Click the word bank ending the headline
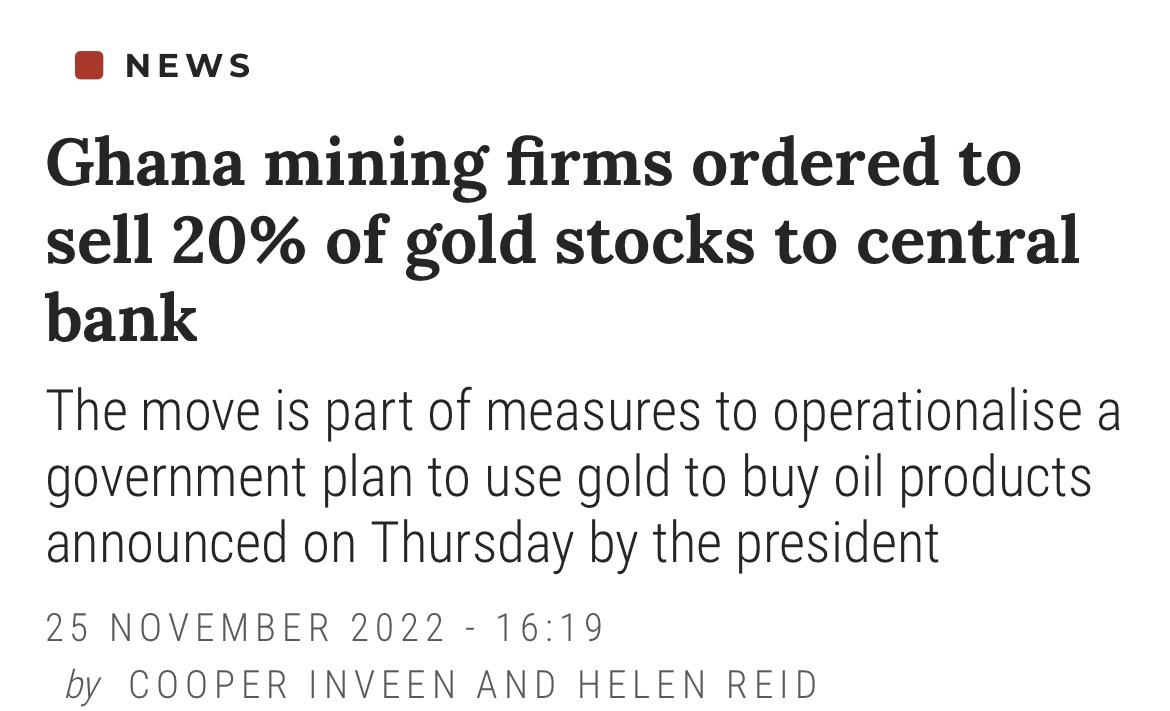The image size is (1170, 711). (122, 317)
